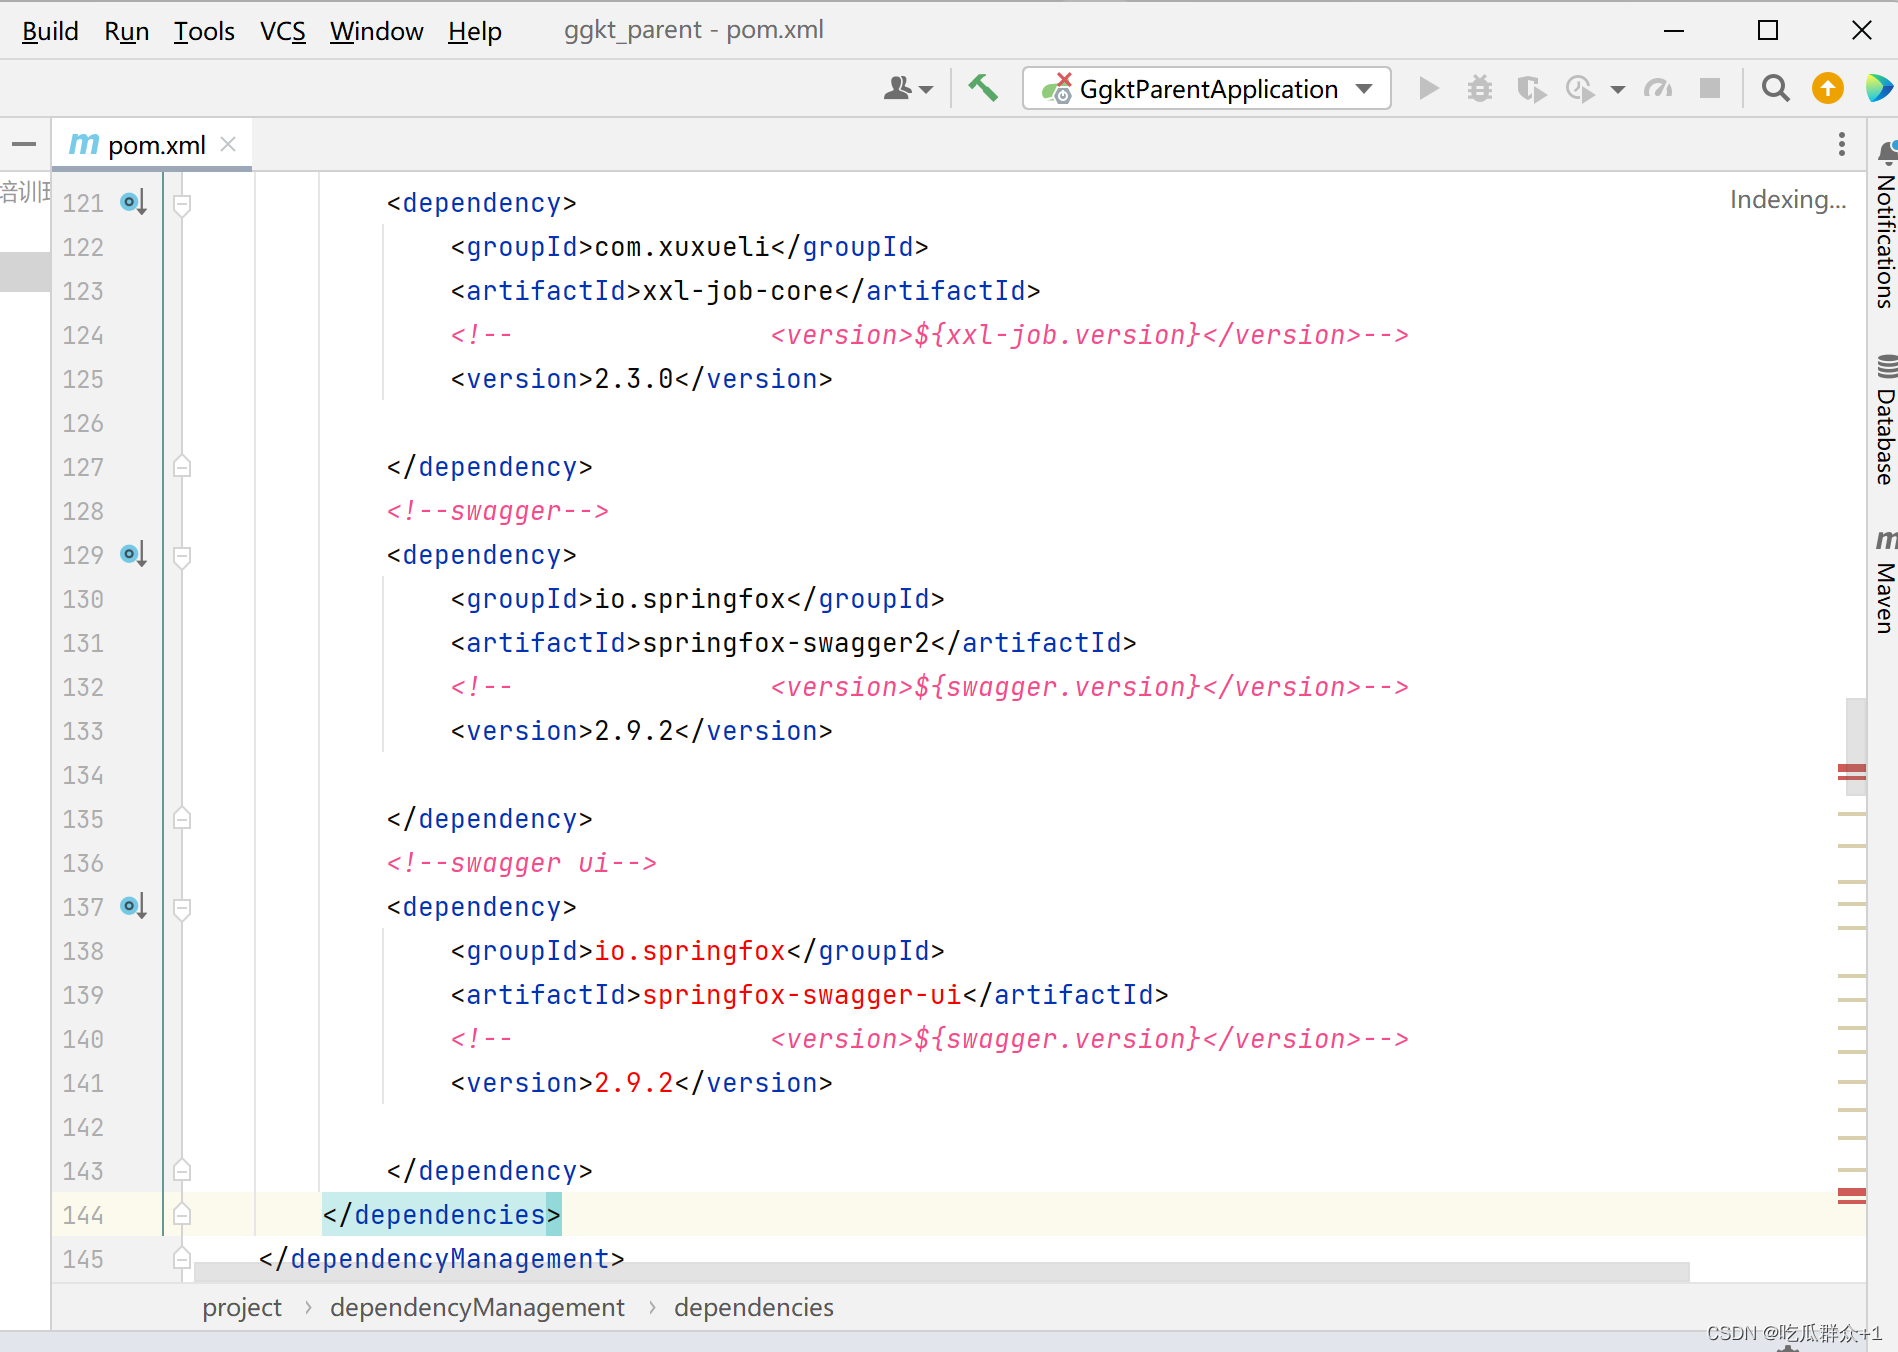1898x1352 pixels.
Task: Collapse the dependency fold at line 121
Action: tap(182, 204)
